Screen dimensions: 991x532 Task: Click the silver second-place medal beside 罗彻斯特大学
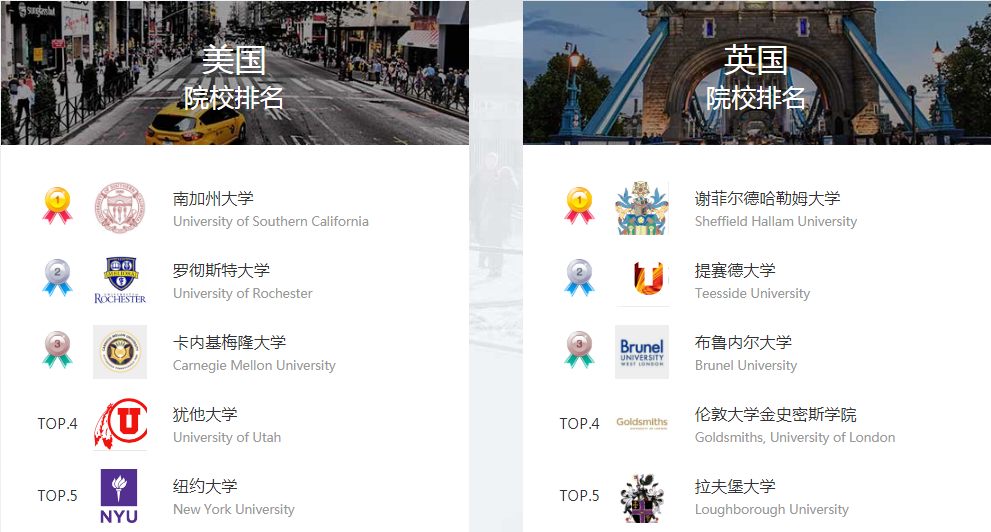58,278
